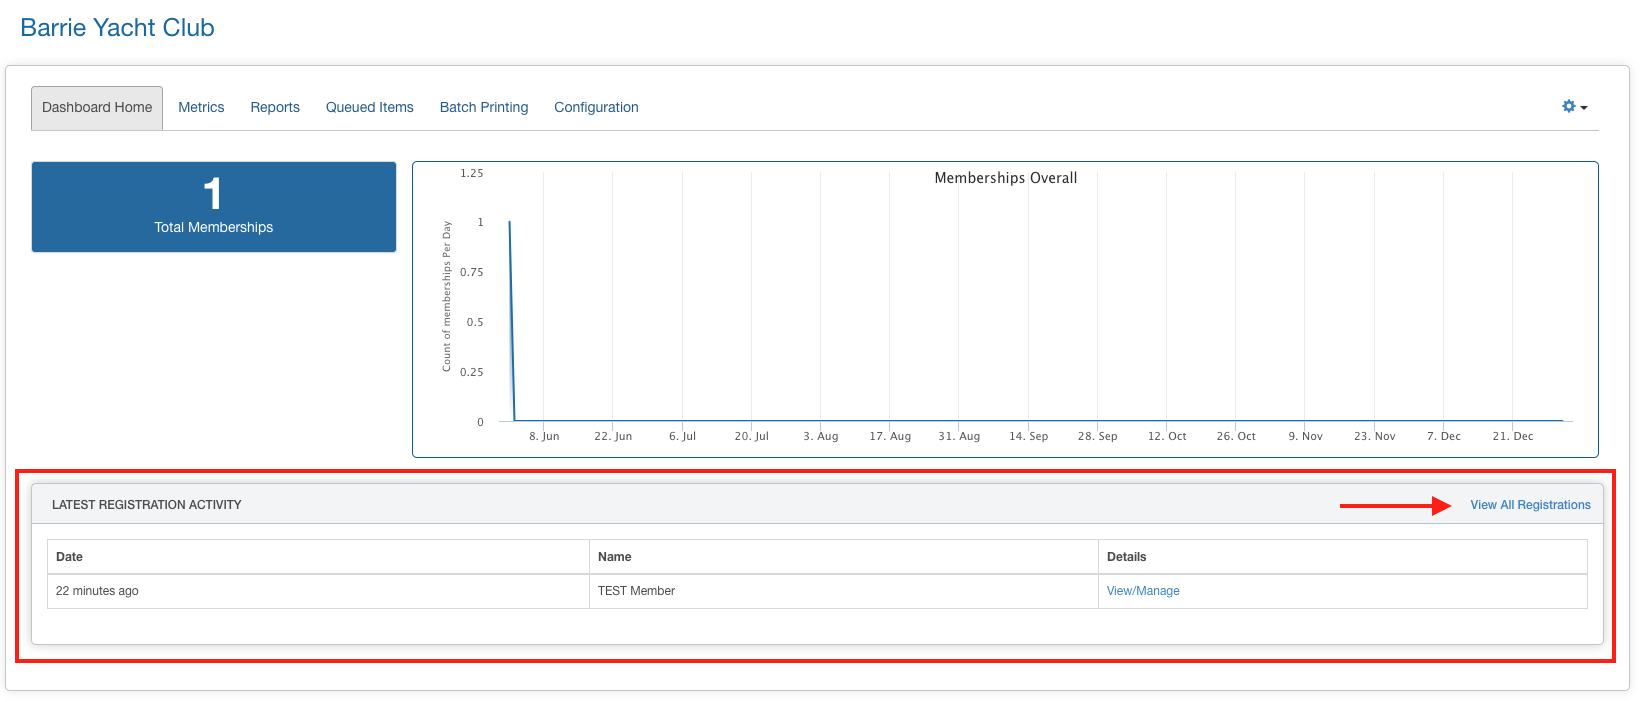Click View/Manage for TEST Member
This screenshot has width=1640, height=701.
tap(1143, 591)
